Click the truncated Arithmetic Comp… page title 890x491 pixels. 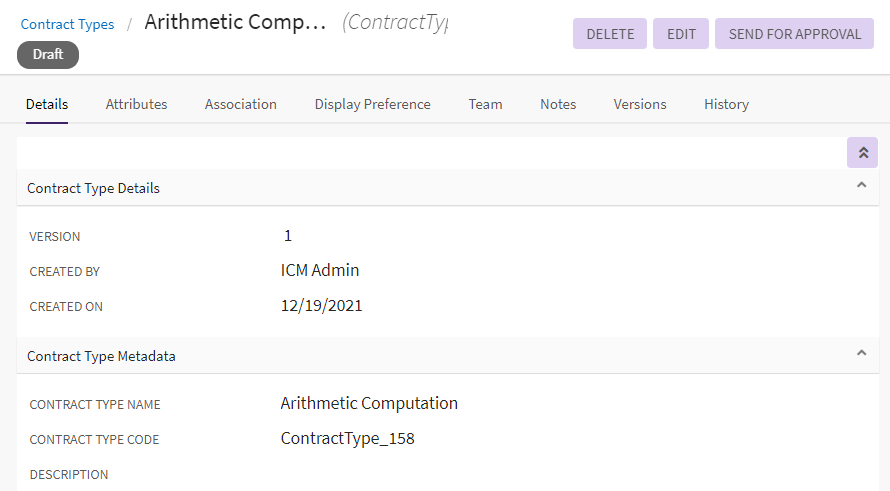[235, 23]
